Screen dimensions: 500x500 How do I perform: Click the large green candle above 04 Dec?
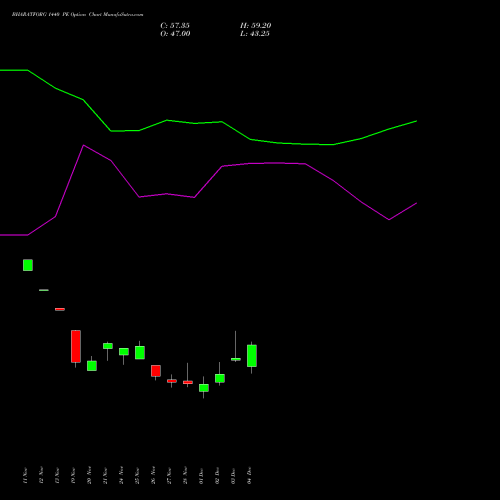pos(252,356)
